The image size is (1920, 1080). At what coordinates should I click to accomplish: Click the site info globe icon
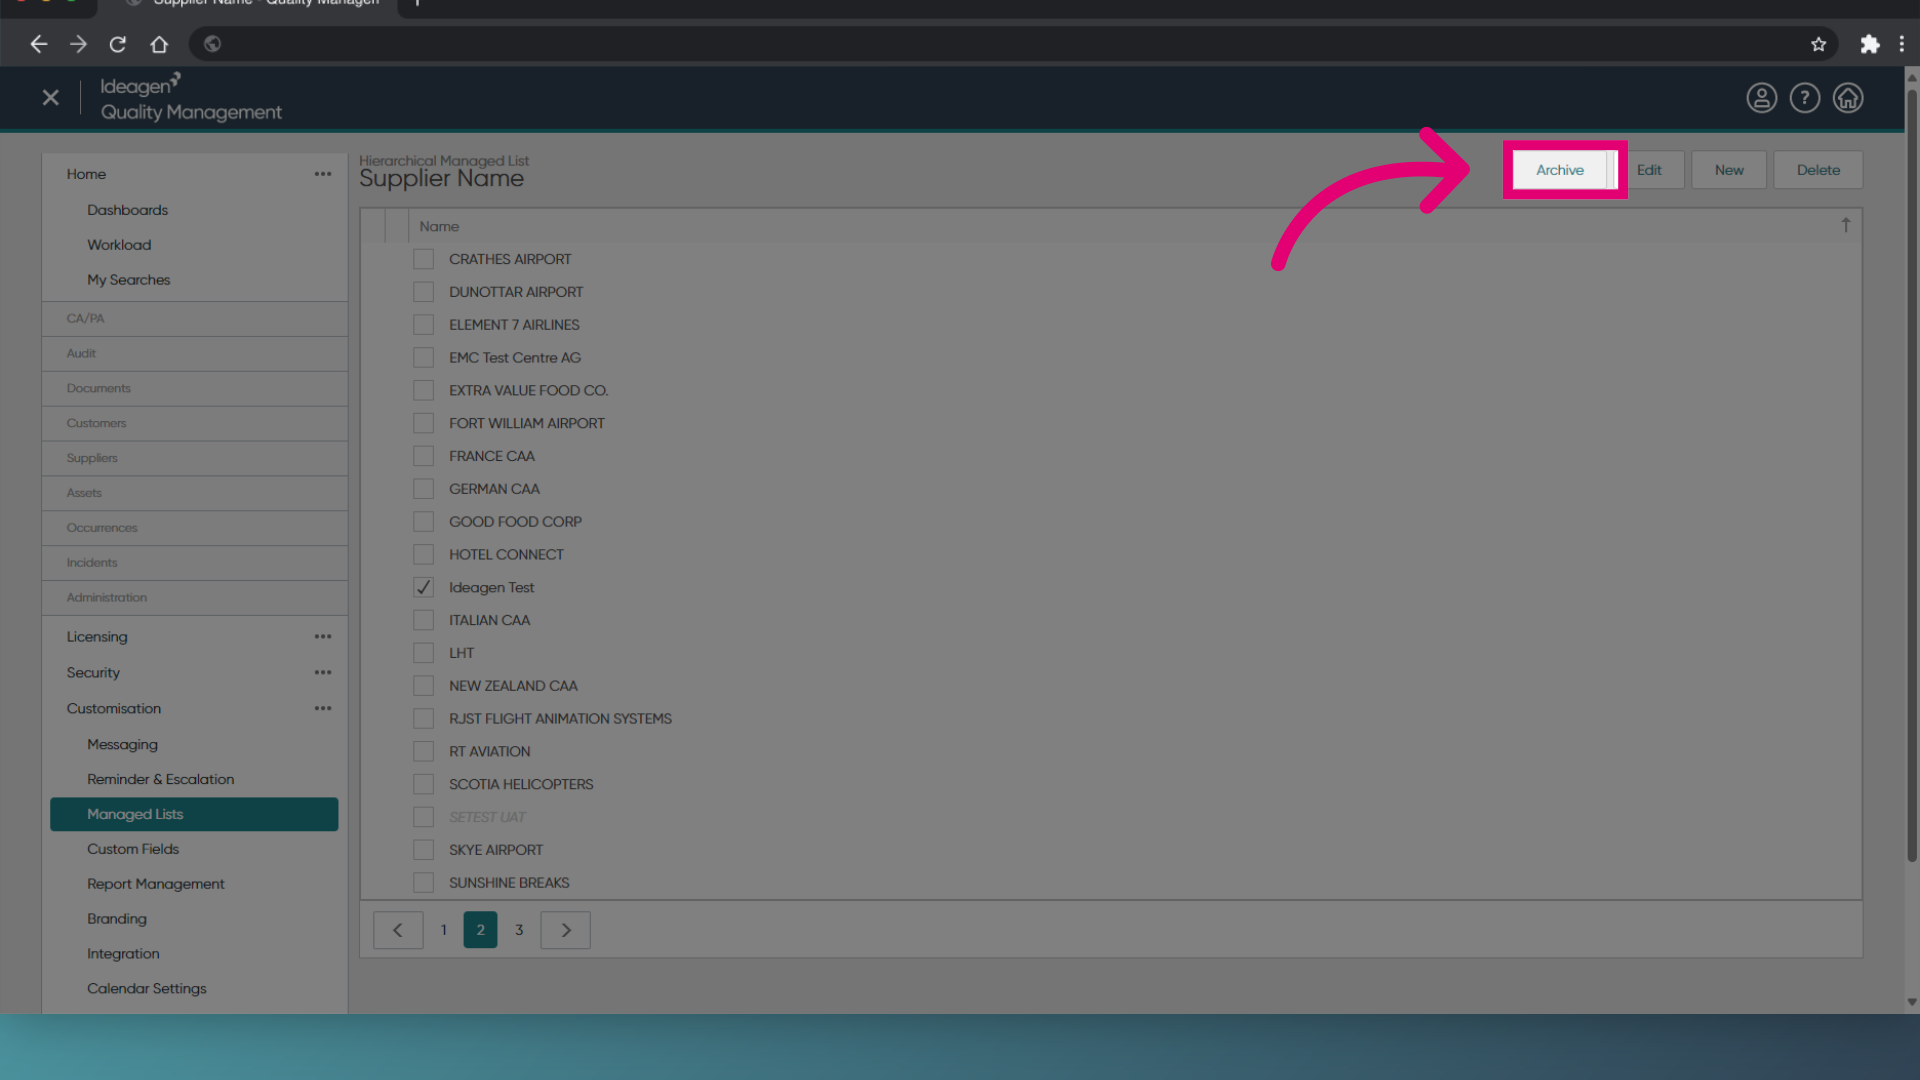click(x=212, y=44)
